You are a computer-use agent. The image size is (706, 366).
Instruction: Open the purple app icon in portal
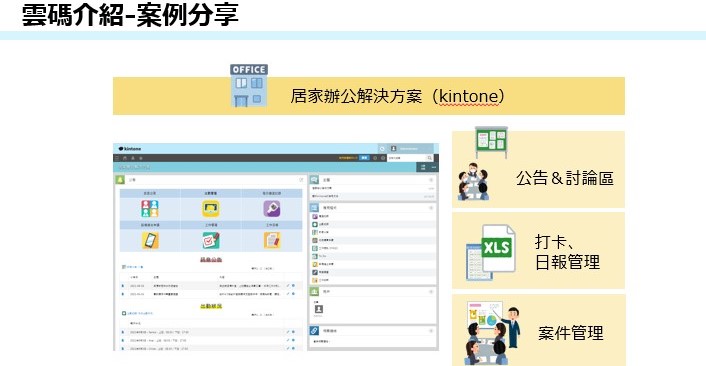point(272,208)
